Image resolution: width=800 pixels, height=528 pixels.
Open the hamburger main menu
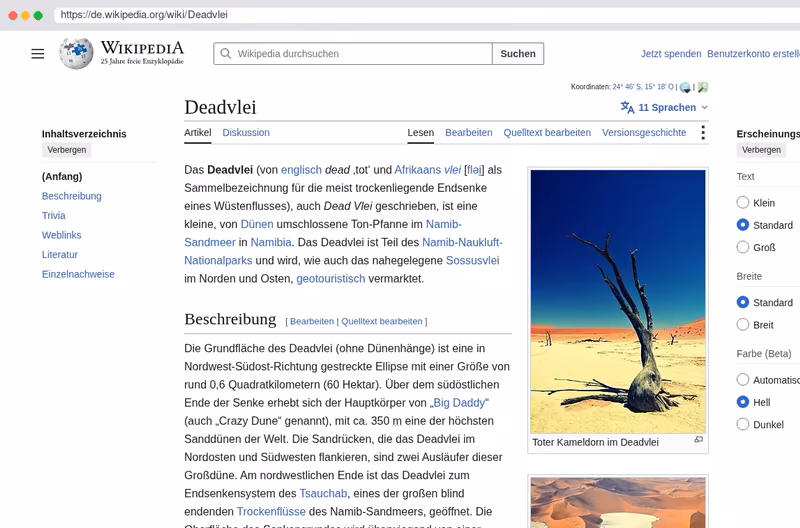[x=38, y=54]
